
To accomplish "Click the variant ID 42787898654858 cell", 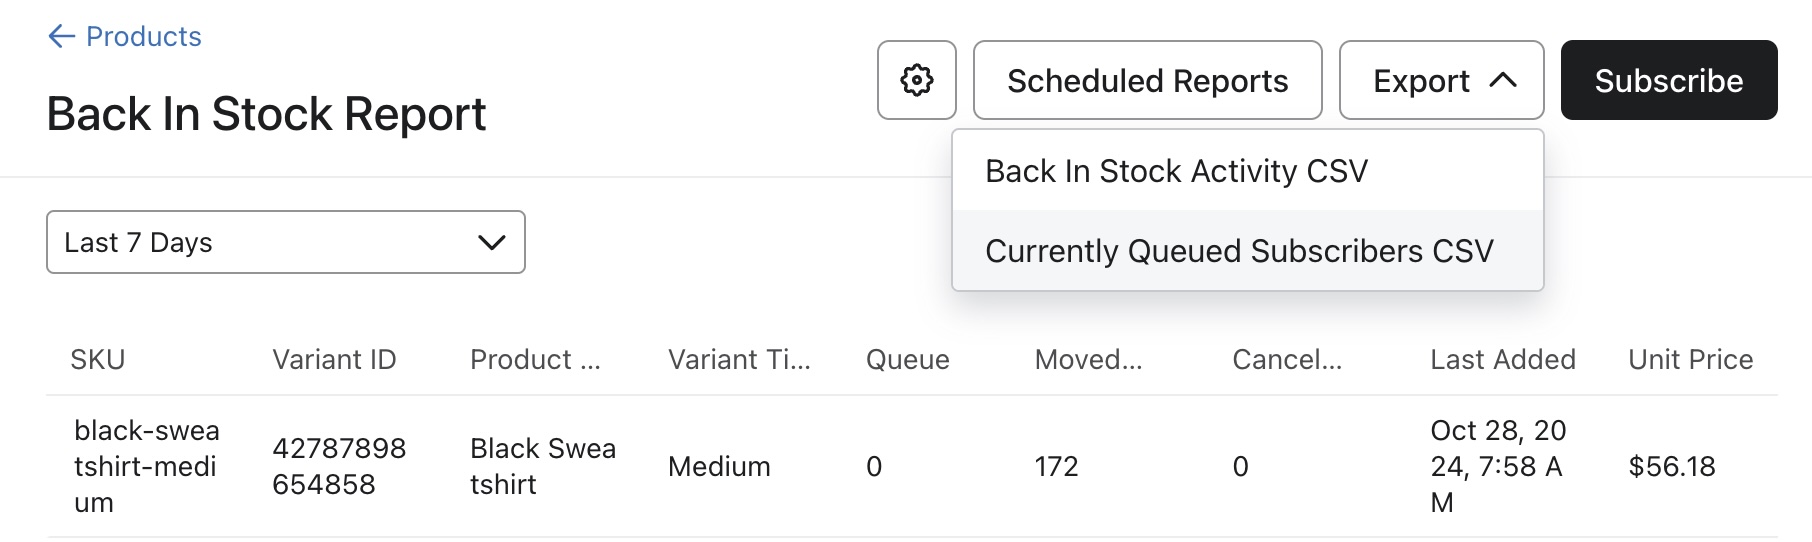I will pos(339,466).
